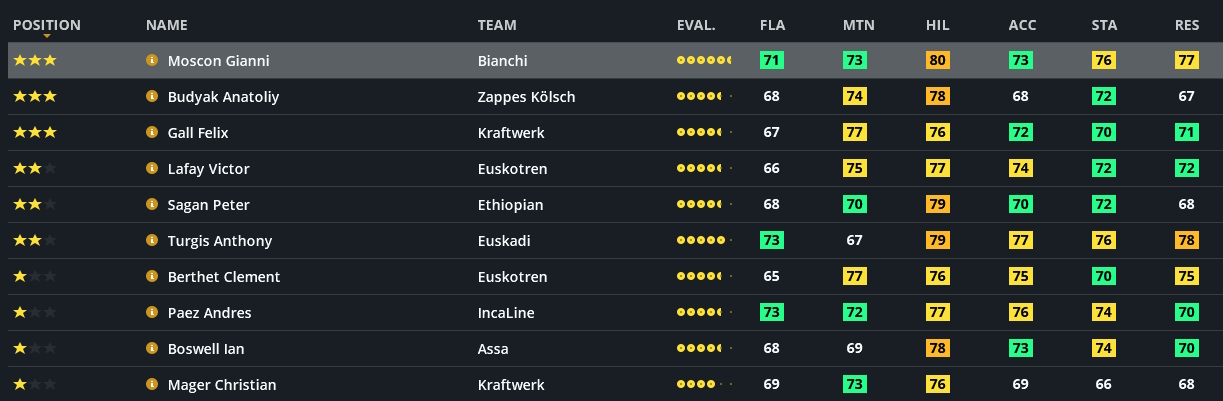
Task: Select the info icon for Paez Andres
Action: [x=152, y=313]
